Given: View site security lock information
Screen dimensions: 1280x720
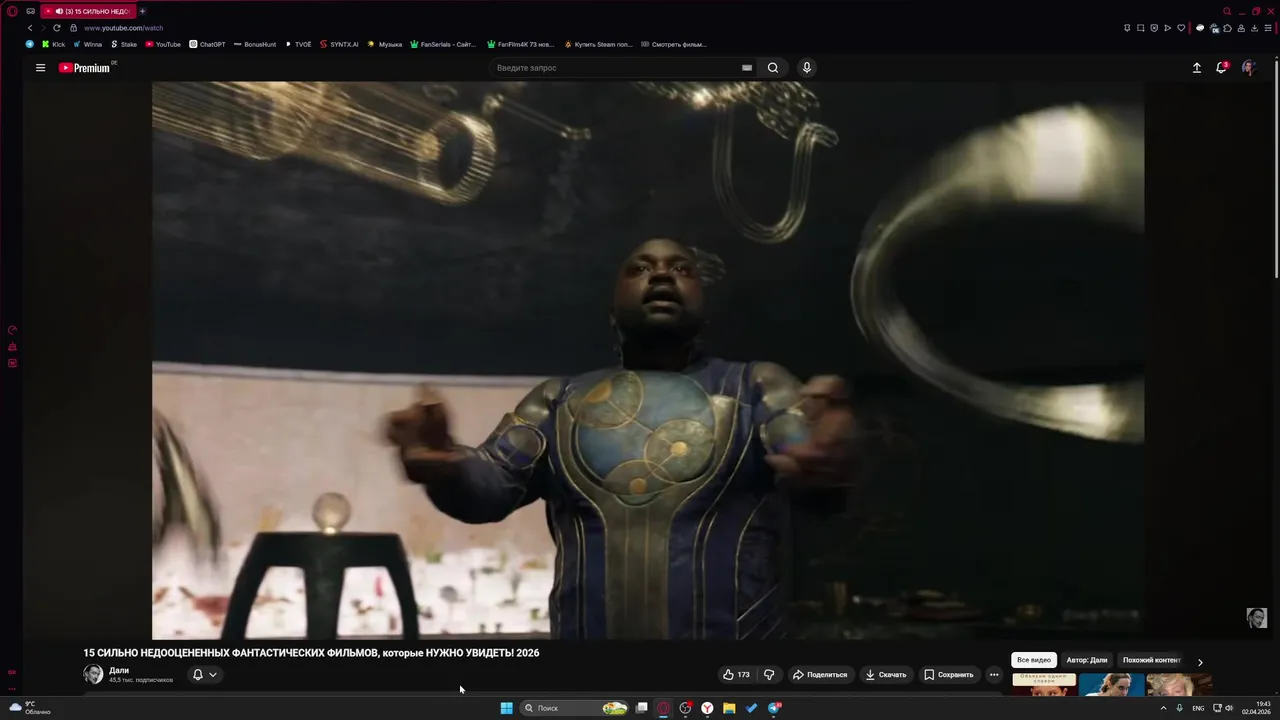Looking at the screenshot, I should [73, 28].
